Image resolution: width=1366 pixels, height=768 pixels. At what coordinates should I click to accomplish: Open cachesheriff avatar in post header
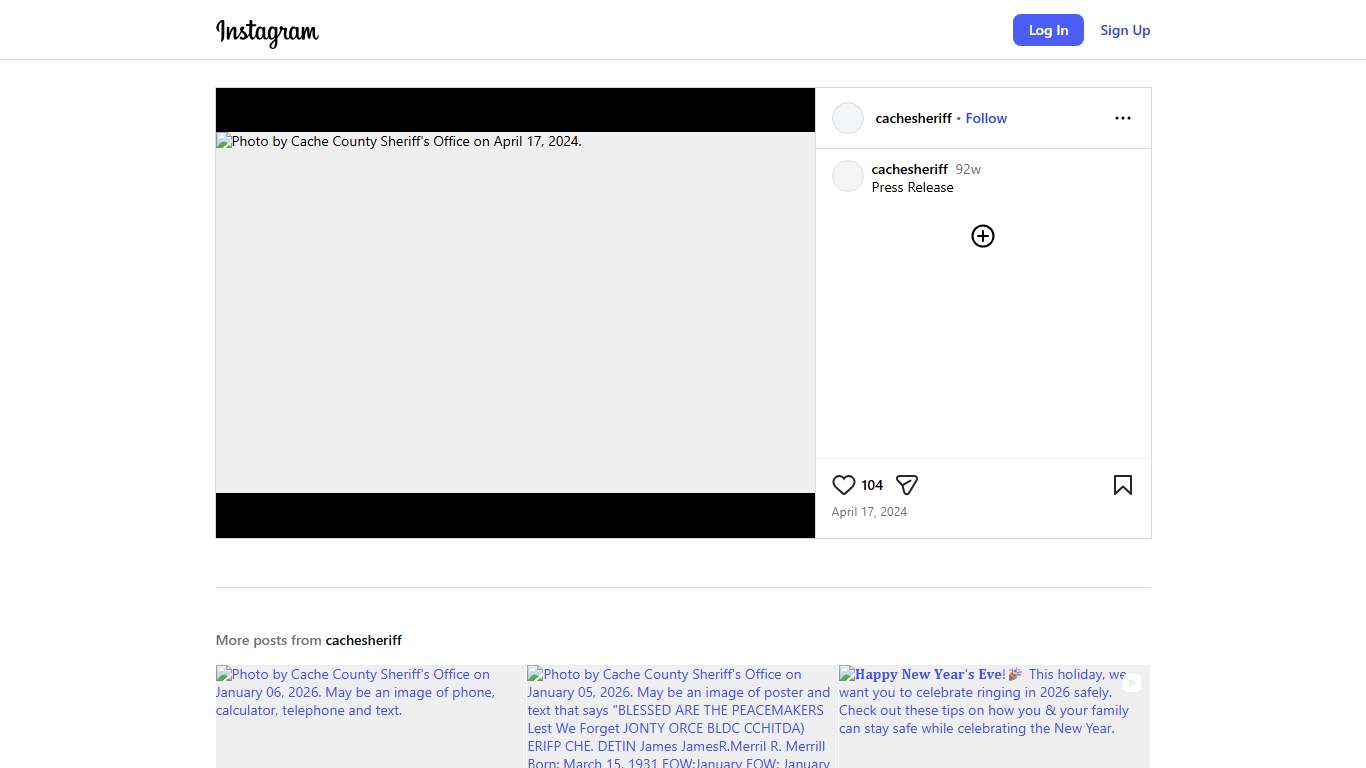[x=847, y=118]
